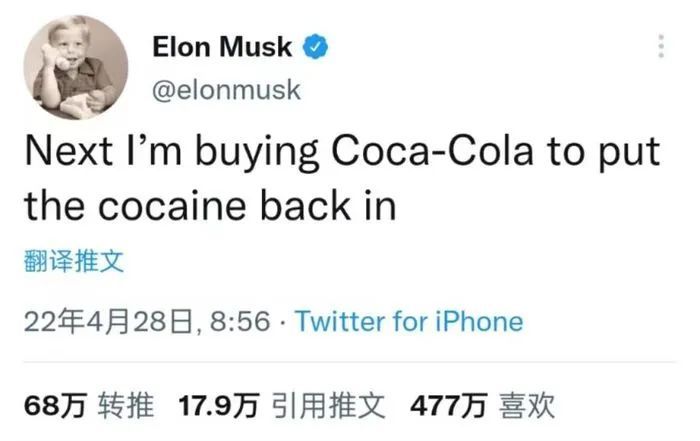Click the 8:56 time in the timestamp
Screen dimensions: 700x441
[240, 321]
